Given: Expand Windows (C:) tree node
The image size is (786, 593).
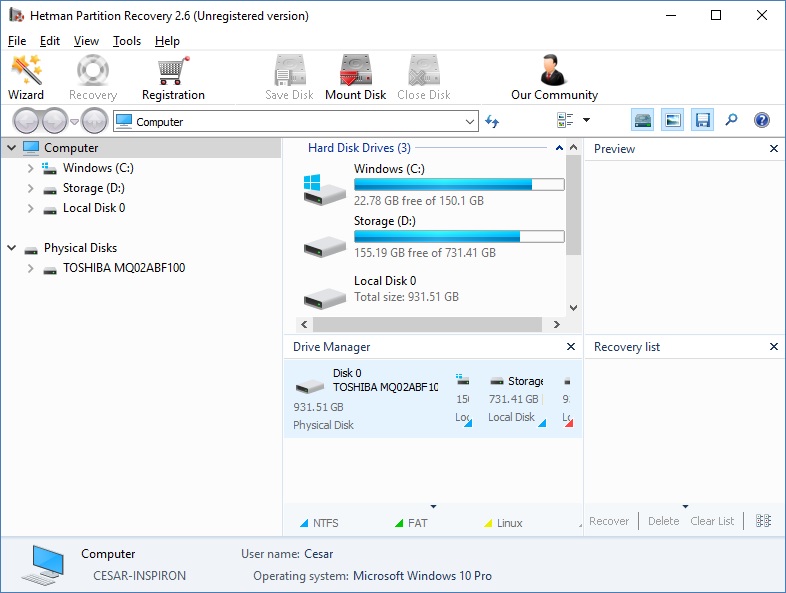Looking at the screenshot, I should 31,168.
